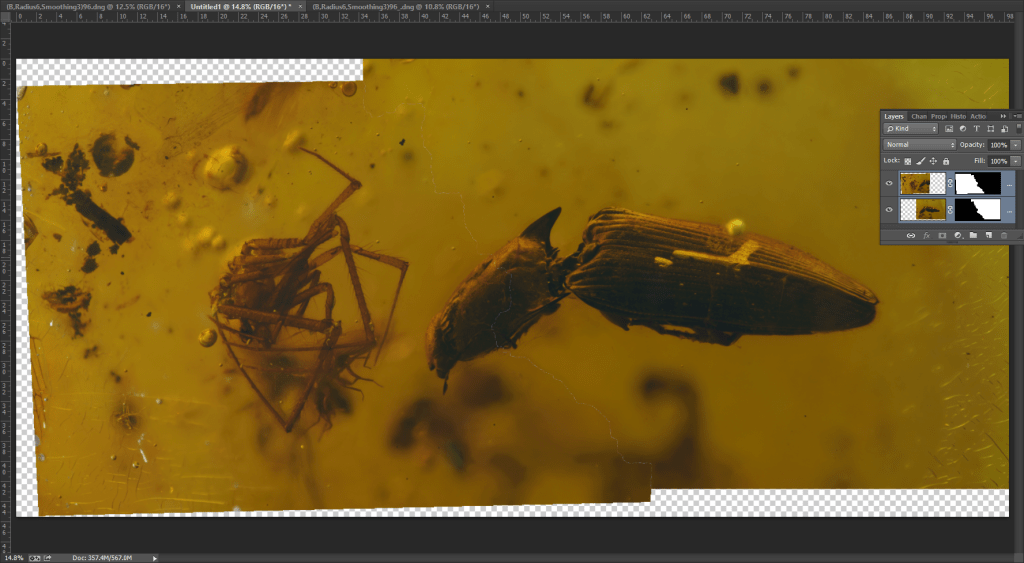Delete layer using the trash icon
Image resolution: width=1024 pixels, height=563 pixels.
click(x=1004, y=236)
